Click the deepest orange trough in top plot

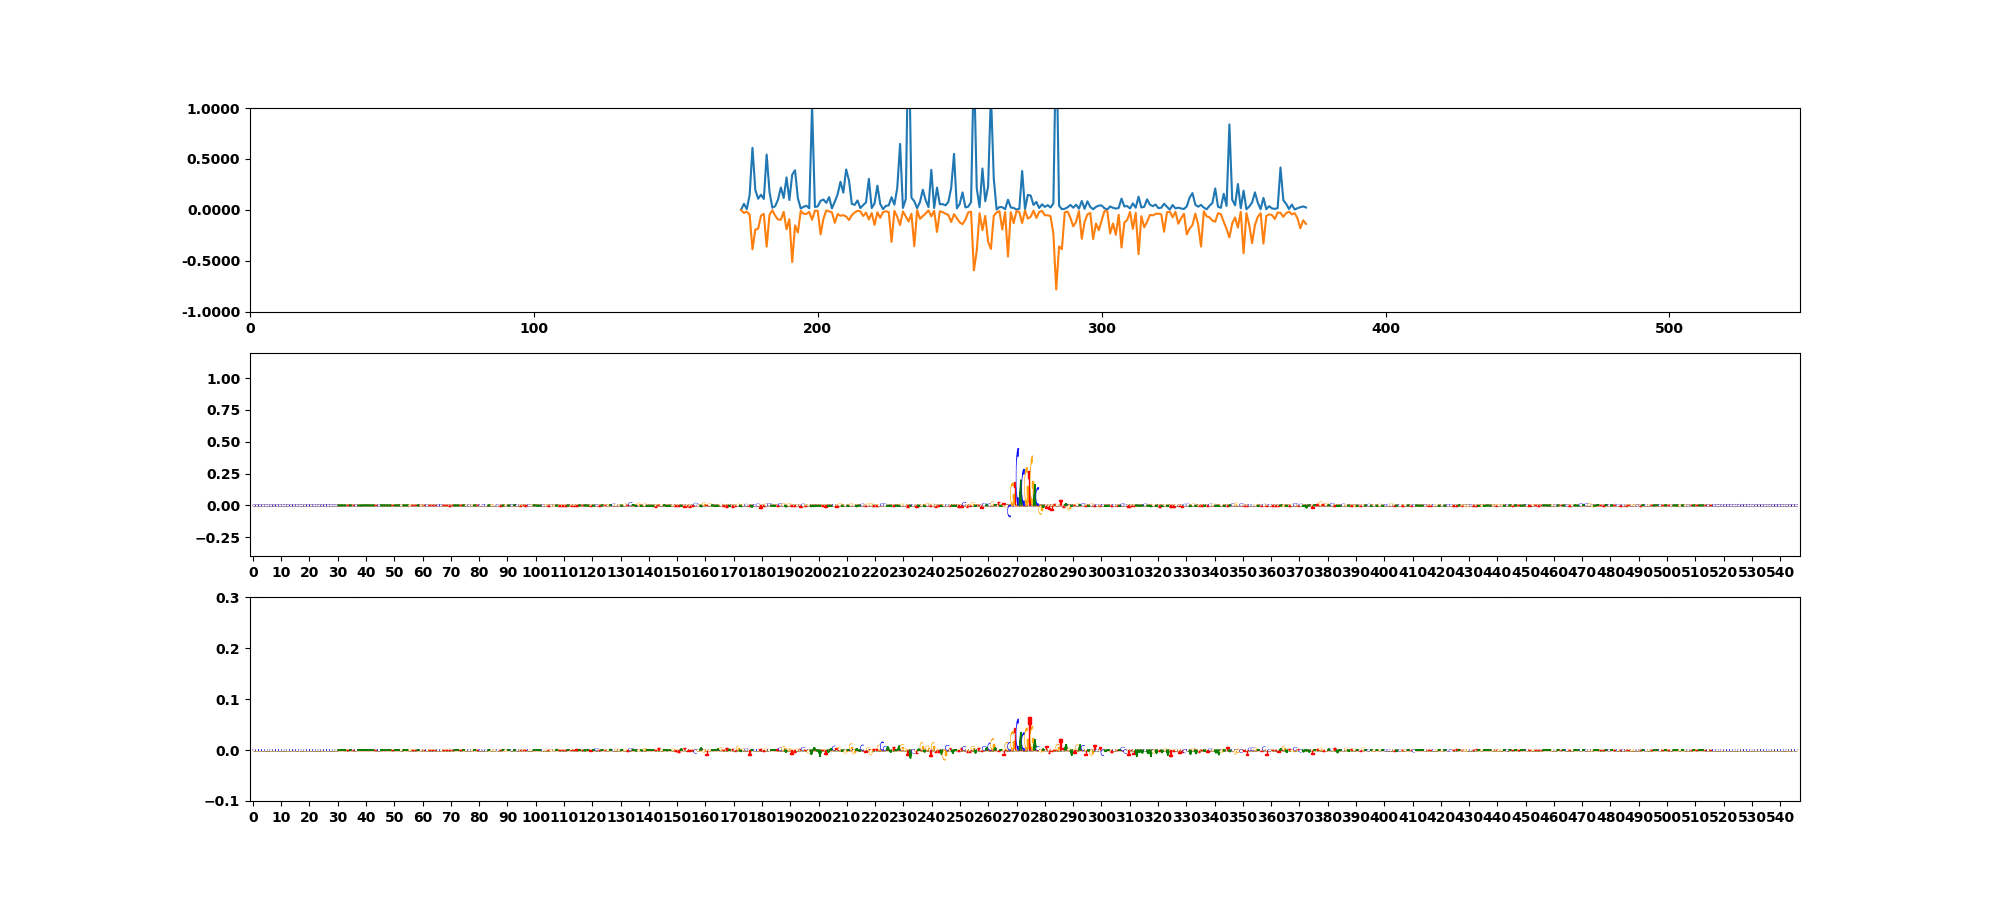pyautogui.click(x=1056, y=288)
